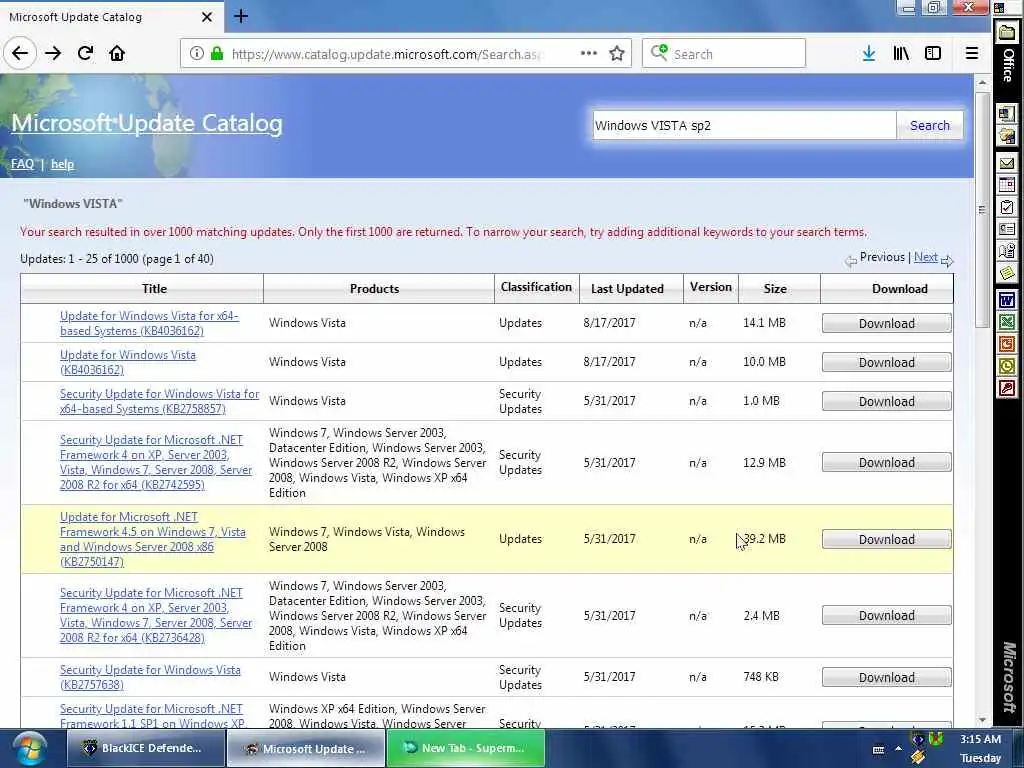The image size is (1024, 768).
Task: Open the Microsoft Update Catalog title link
Action: click(147, 123)
